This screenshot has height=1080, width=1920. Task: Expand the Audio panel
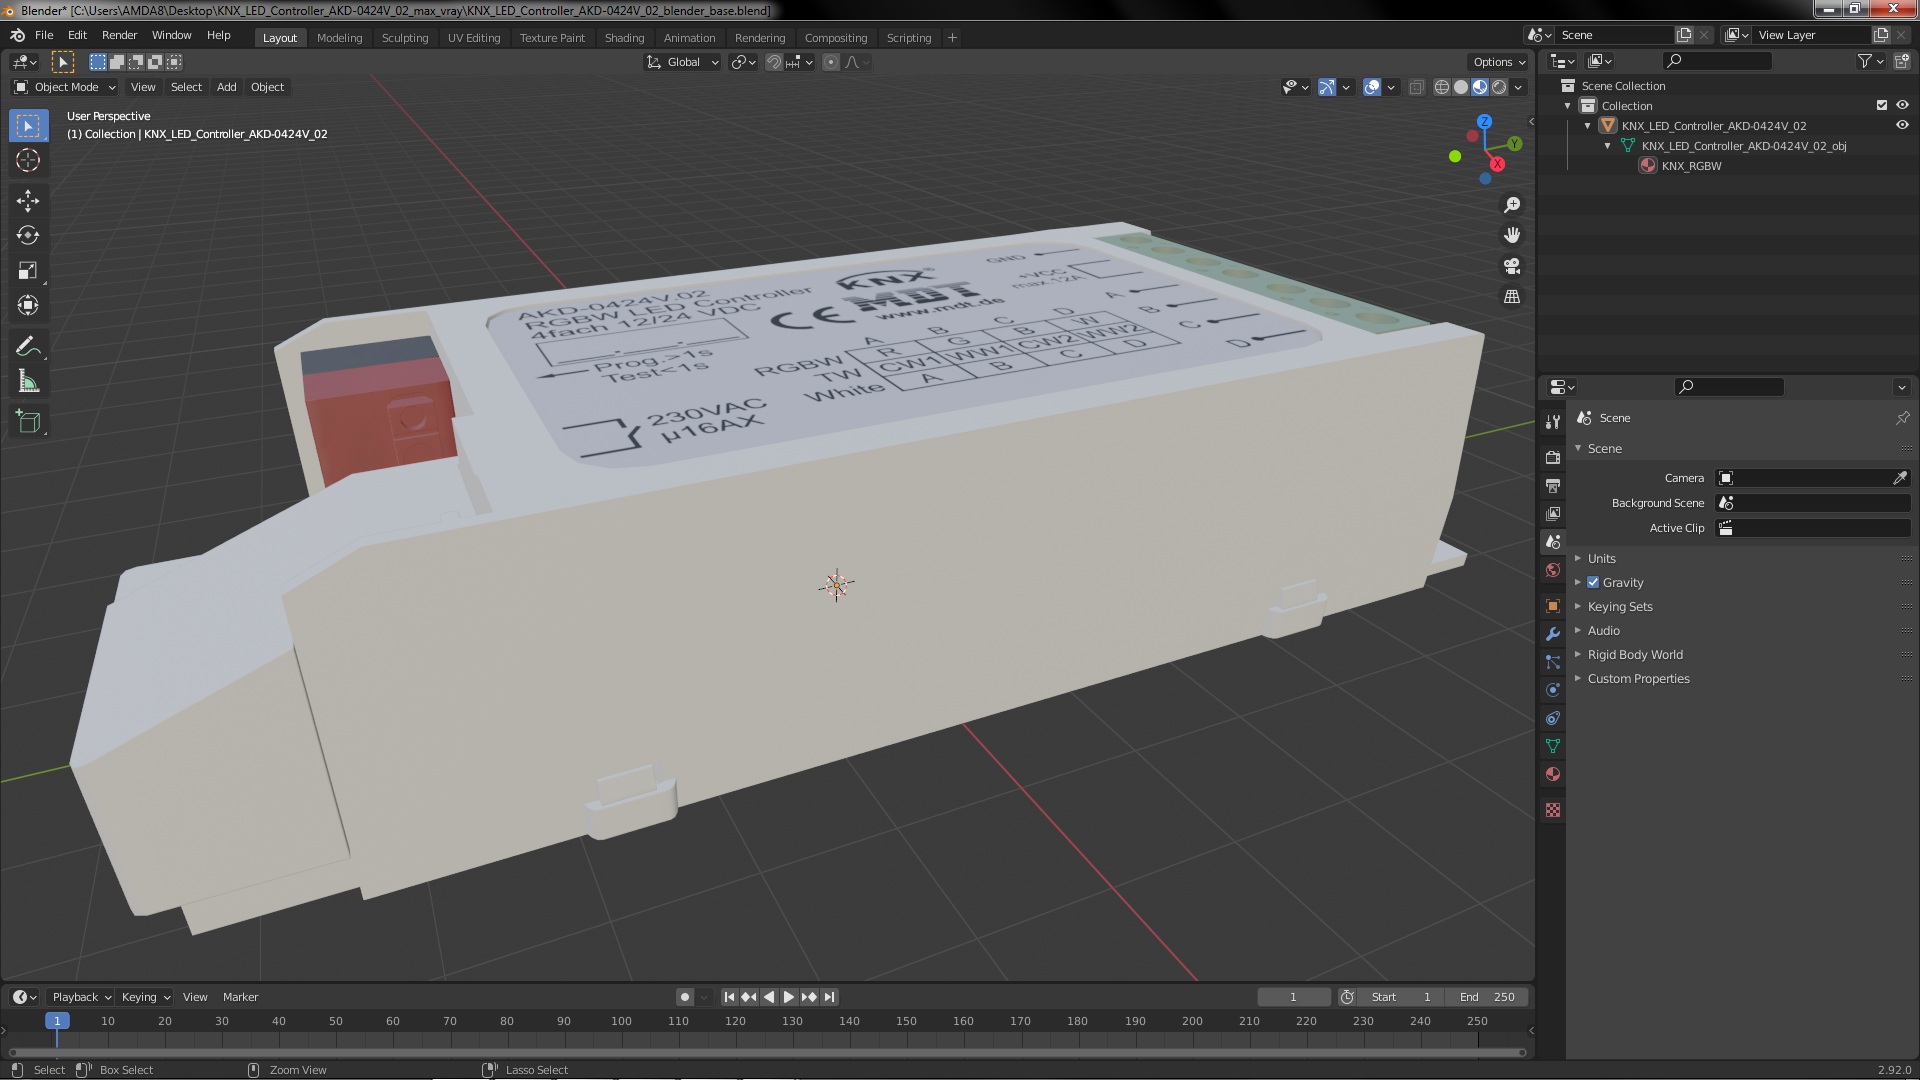tap(1603, 630)
